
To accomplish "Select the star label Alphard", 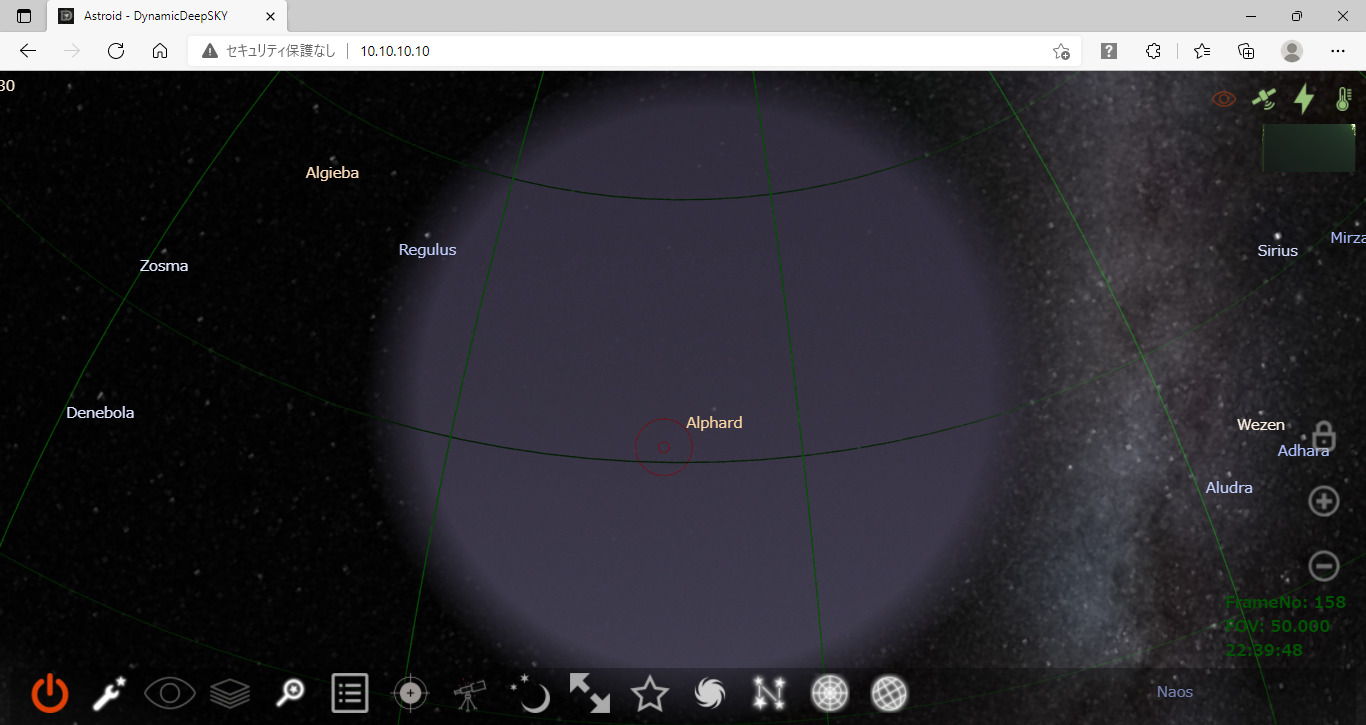I will coord(714,423).
